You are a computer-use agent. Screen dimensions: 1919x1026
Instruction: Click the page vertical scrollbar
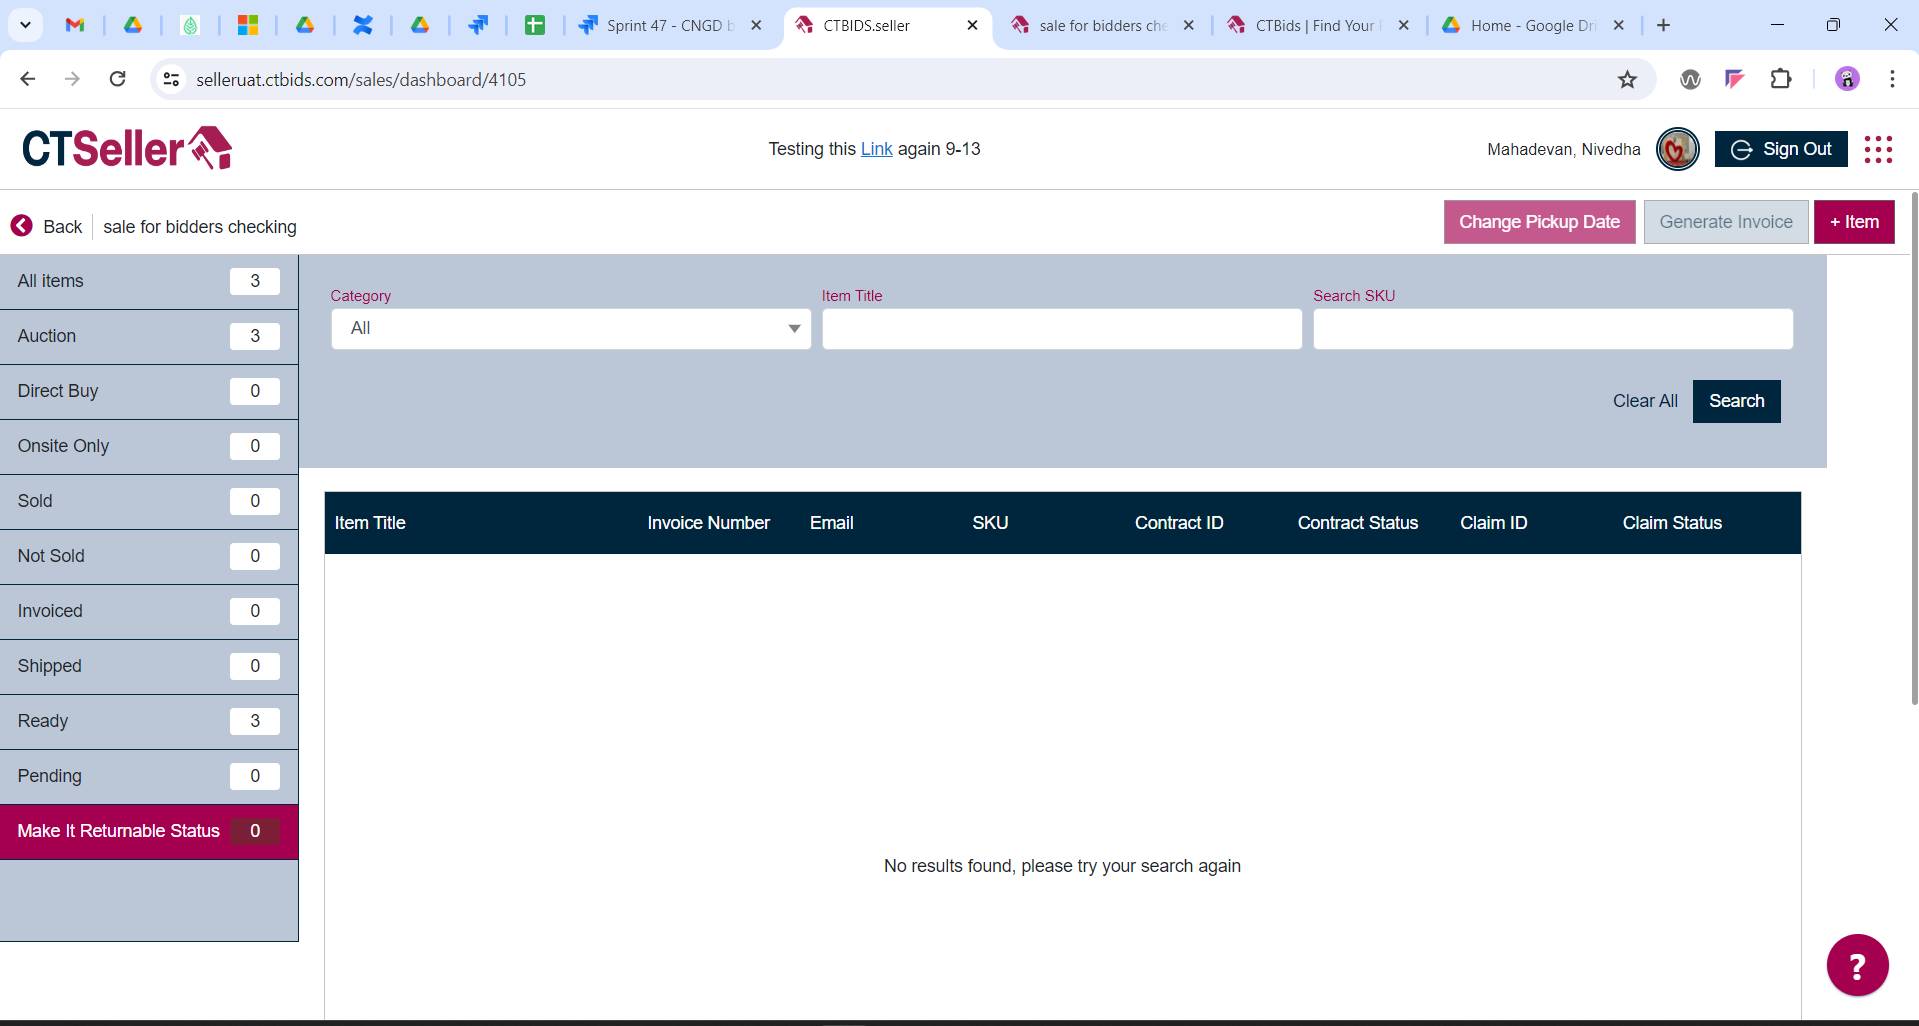(x=1913, y=450)
